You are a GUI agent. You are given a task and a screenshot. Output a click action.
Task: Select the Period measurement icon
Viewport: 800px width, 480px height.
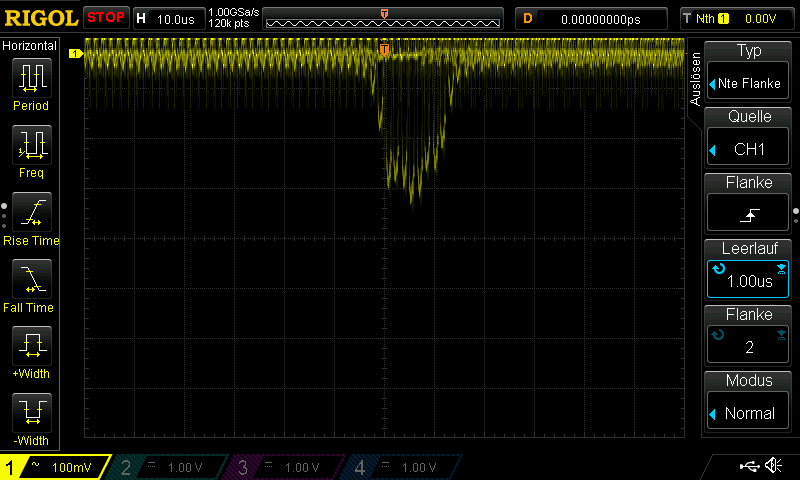[32, 78]
